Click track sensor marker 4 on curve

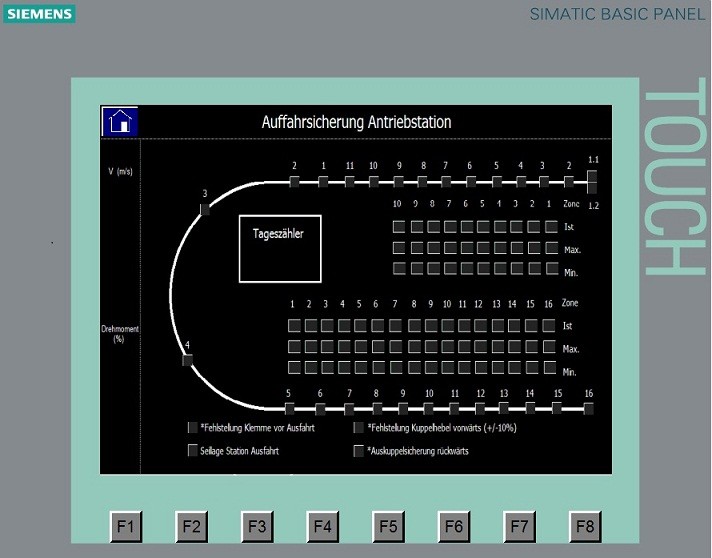click(187, 360)
